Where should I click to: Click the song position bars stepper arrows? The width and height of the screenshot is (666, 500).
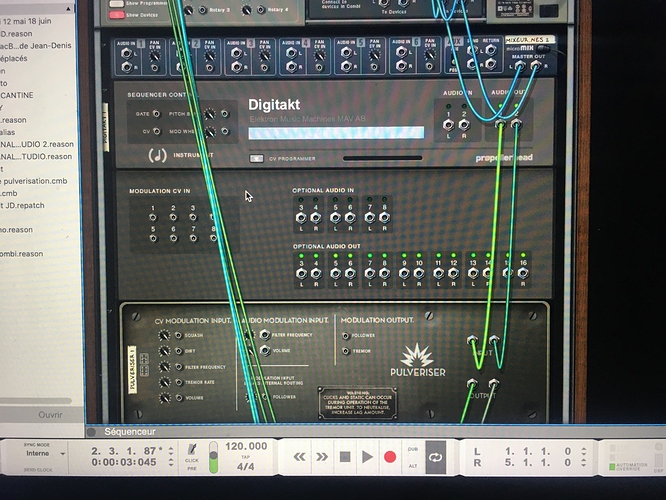pyautogui.click(x=171, y=450)
